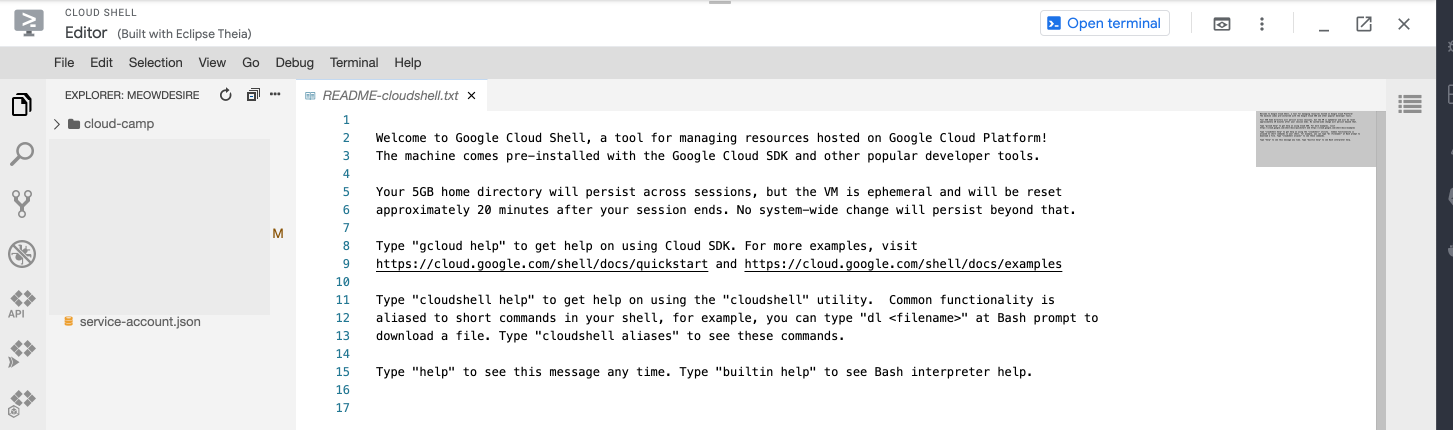The width and height of the screenshot is (1453, 430).
Task: Open the service-account.json file
Action: click(x=140, y=322)
